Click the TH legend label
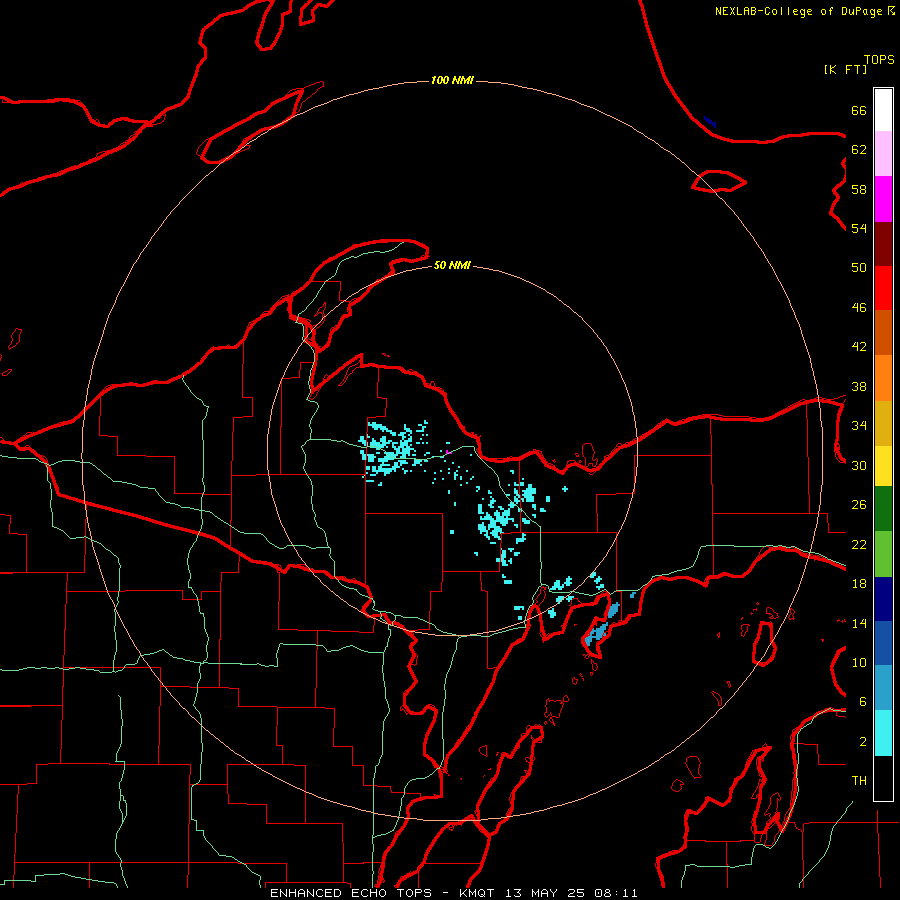This screenshot has height=900, width=900. coord(859,781)
